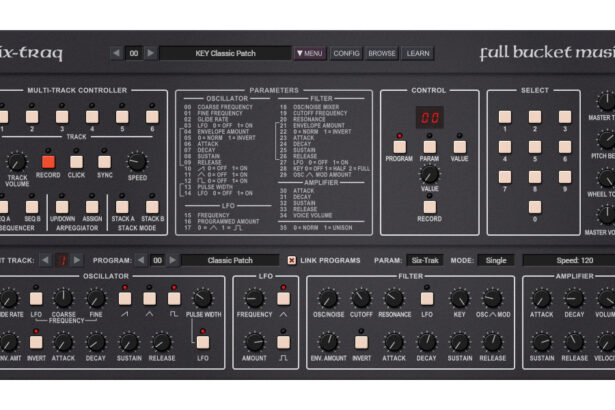Adjust the amplifier ATTACK knob
The width and height of the screenshot is (615, 410).
[x=541, y=299]
